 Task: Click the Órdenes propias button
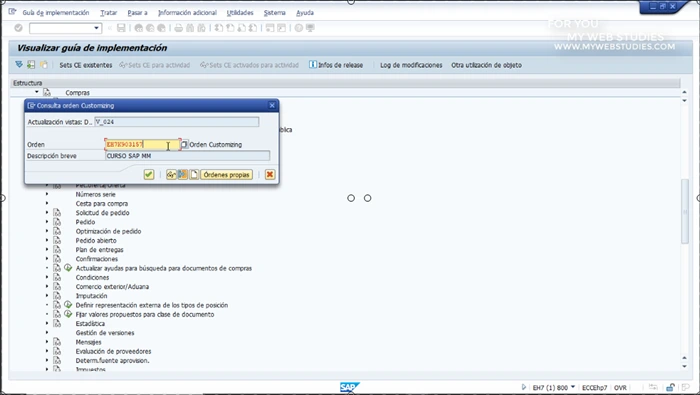[x=226, y=175]
